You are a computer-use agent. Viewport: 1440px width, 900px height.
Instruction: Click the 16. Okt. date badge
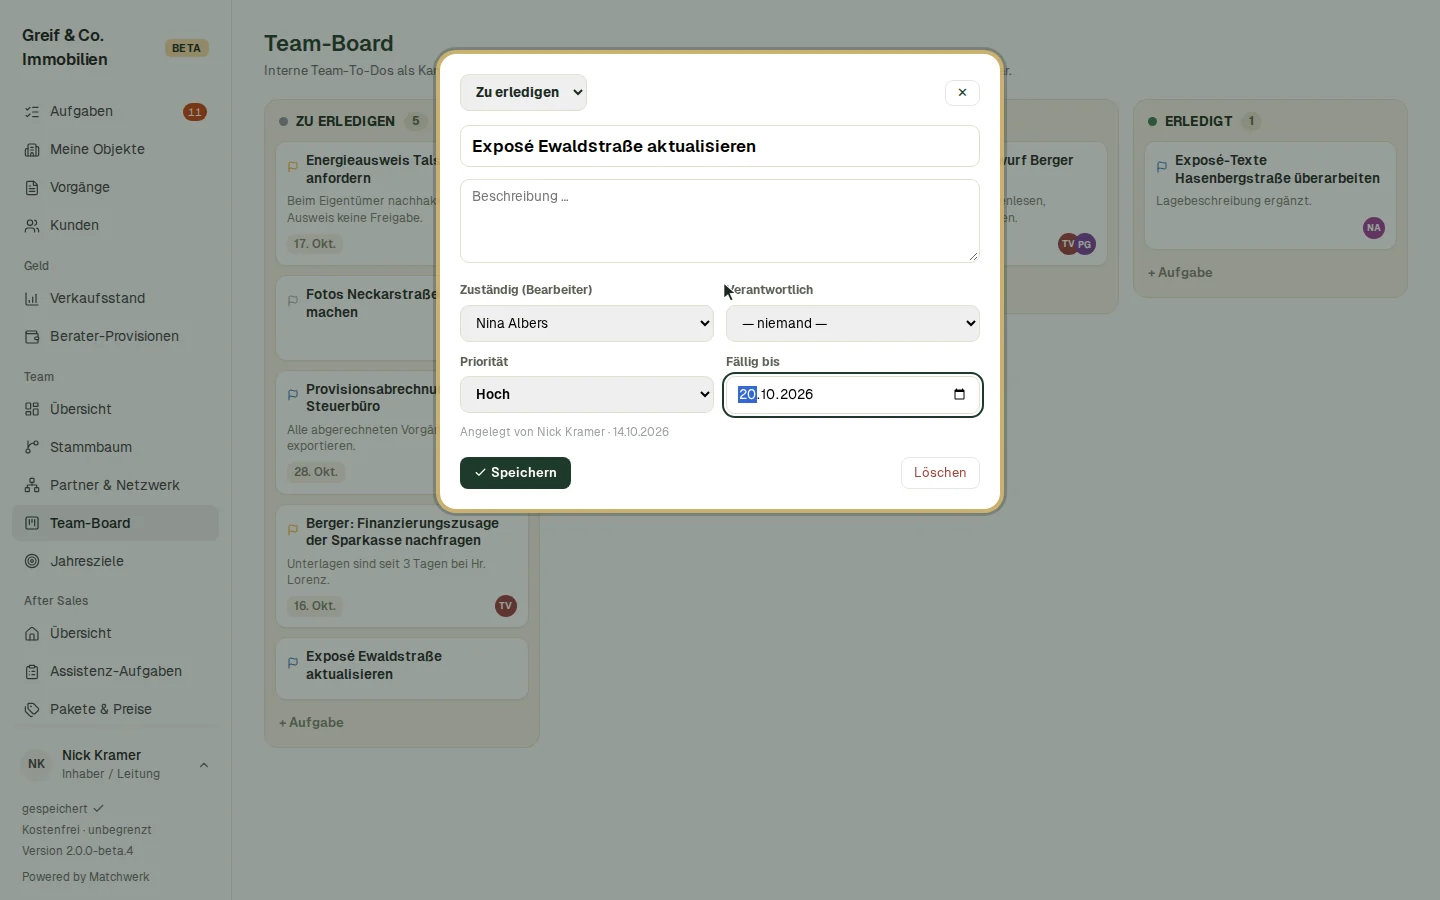tap(315, 606)
